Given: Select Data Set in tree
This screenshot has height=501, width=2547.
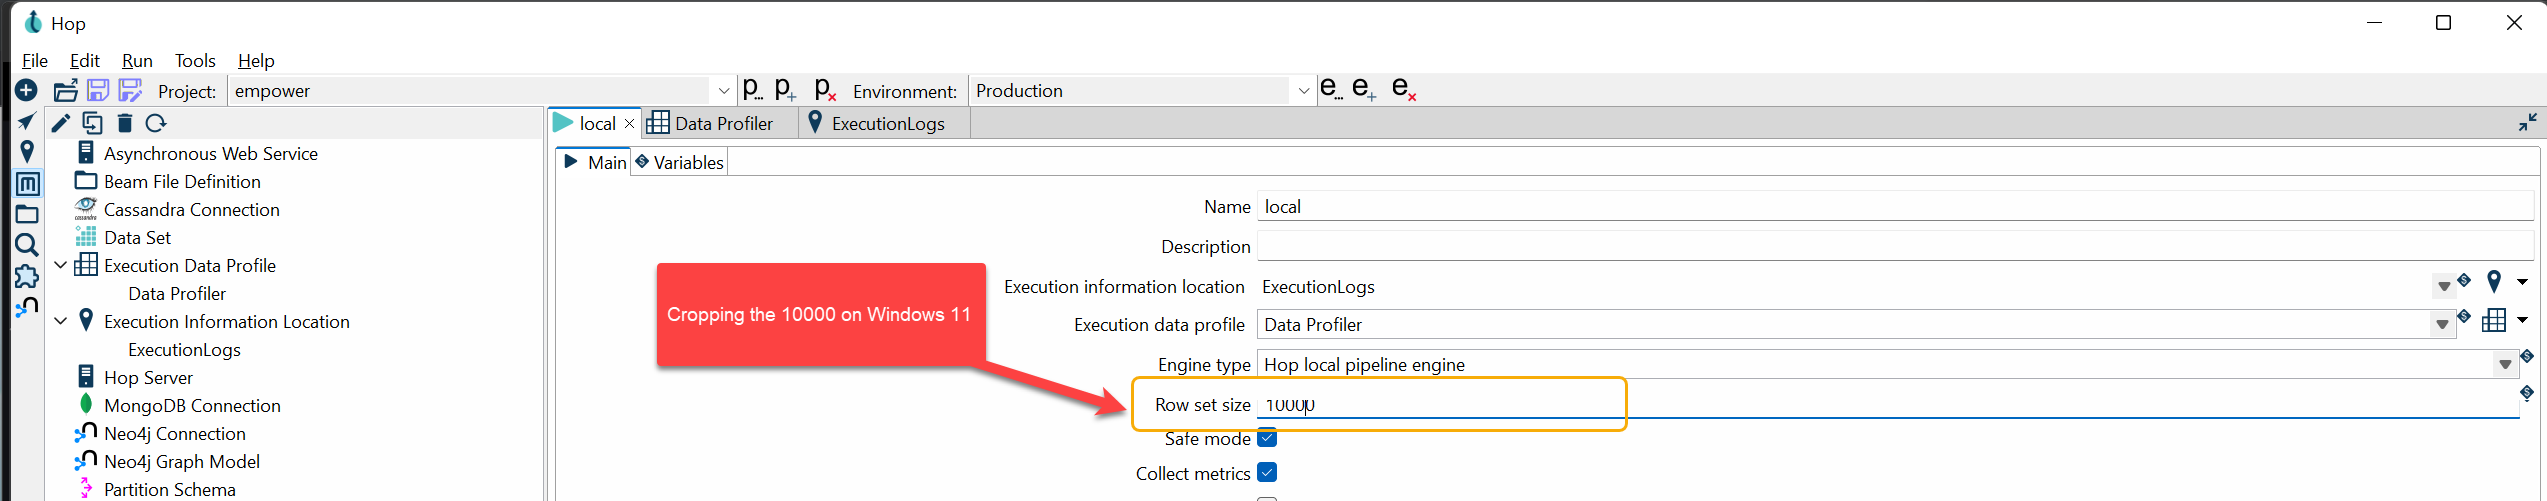Looking at the screenshot, I should click(x=138, y=238).
